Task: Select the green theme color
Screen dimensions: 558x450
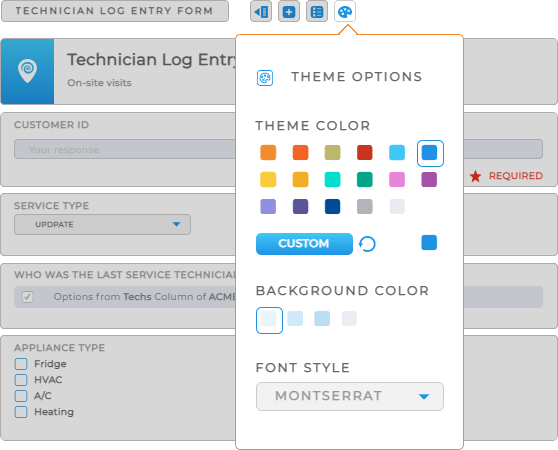Action: click(x=365, y=179)
